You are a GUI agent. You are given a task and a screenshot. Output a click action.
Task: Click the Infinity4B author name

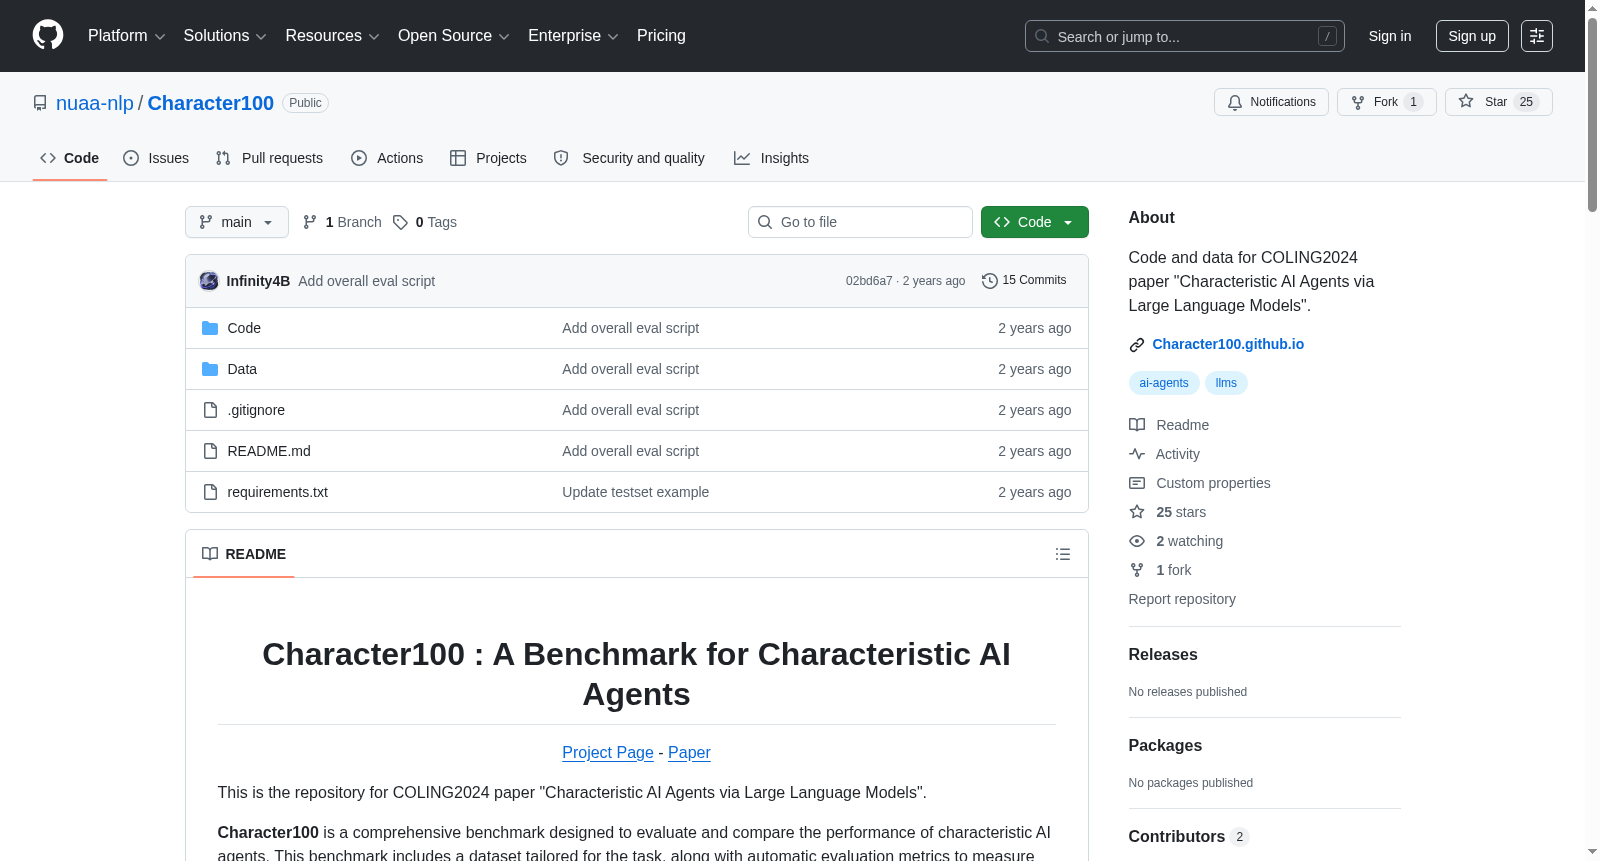(x=258, y=281)
